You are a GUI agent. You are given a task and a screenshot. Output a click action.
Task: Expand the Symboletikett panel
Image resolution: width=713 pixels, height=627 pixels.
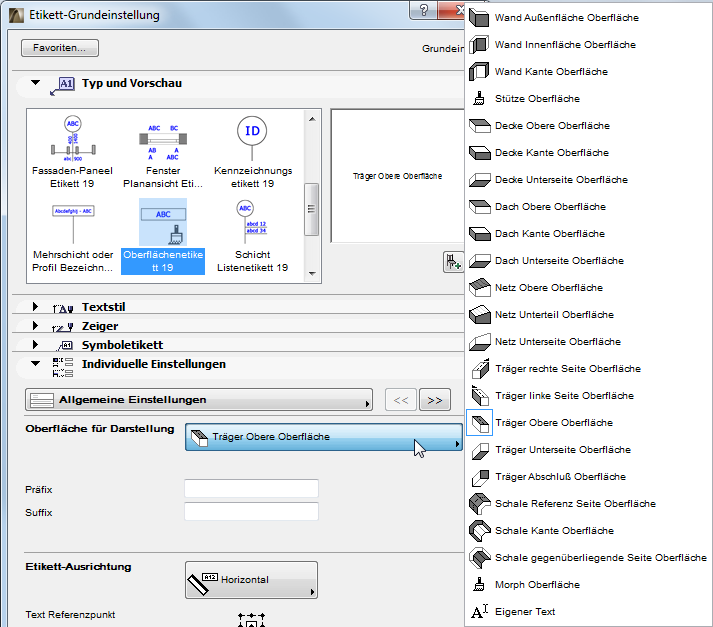point(35,345)
